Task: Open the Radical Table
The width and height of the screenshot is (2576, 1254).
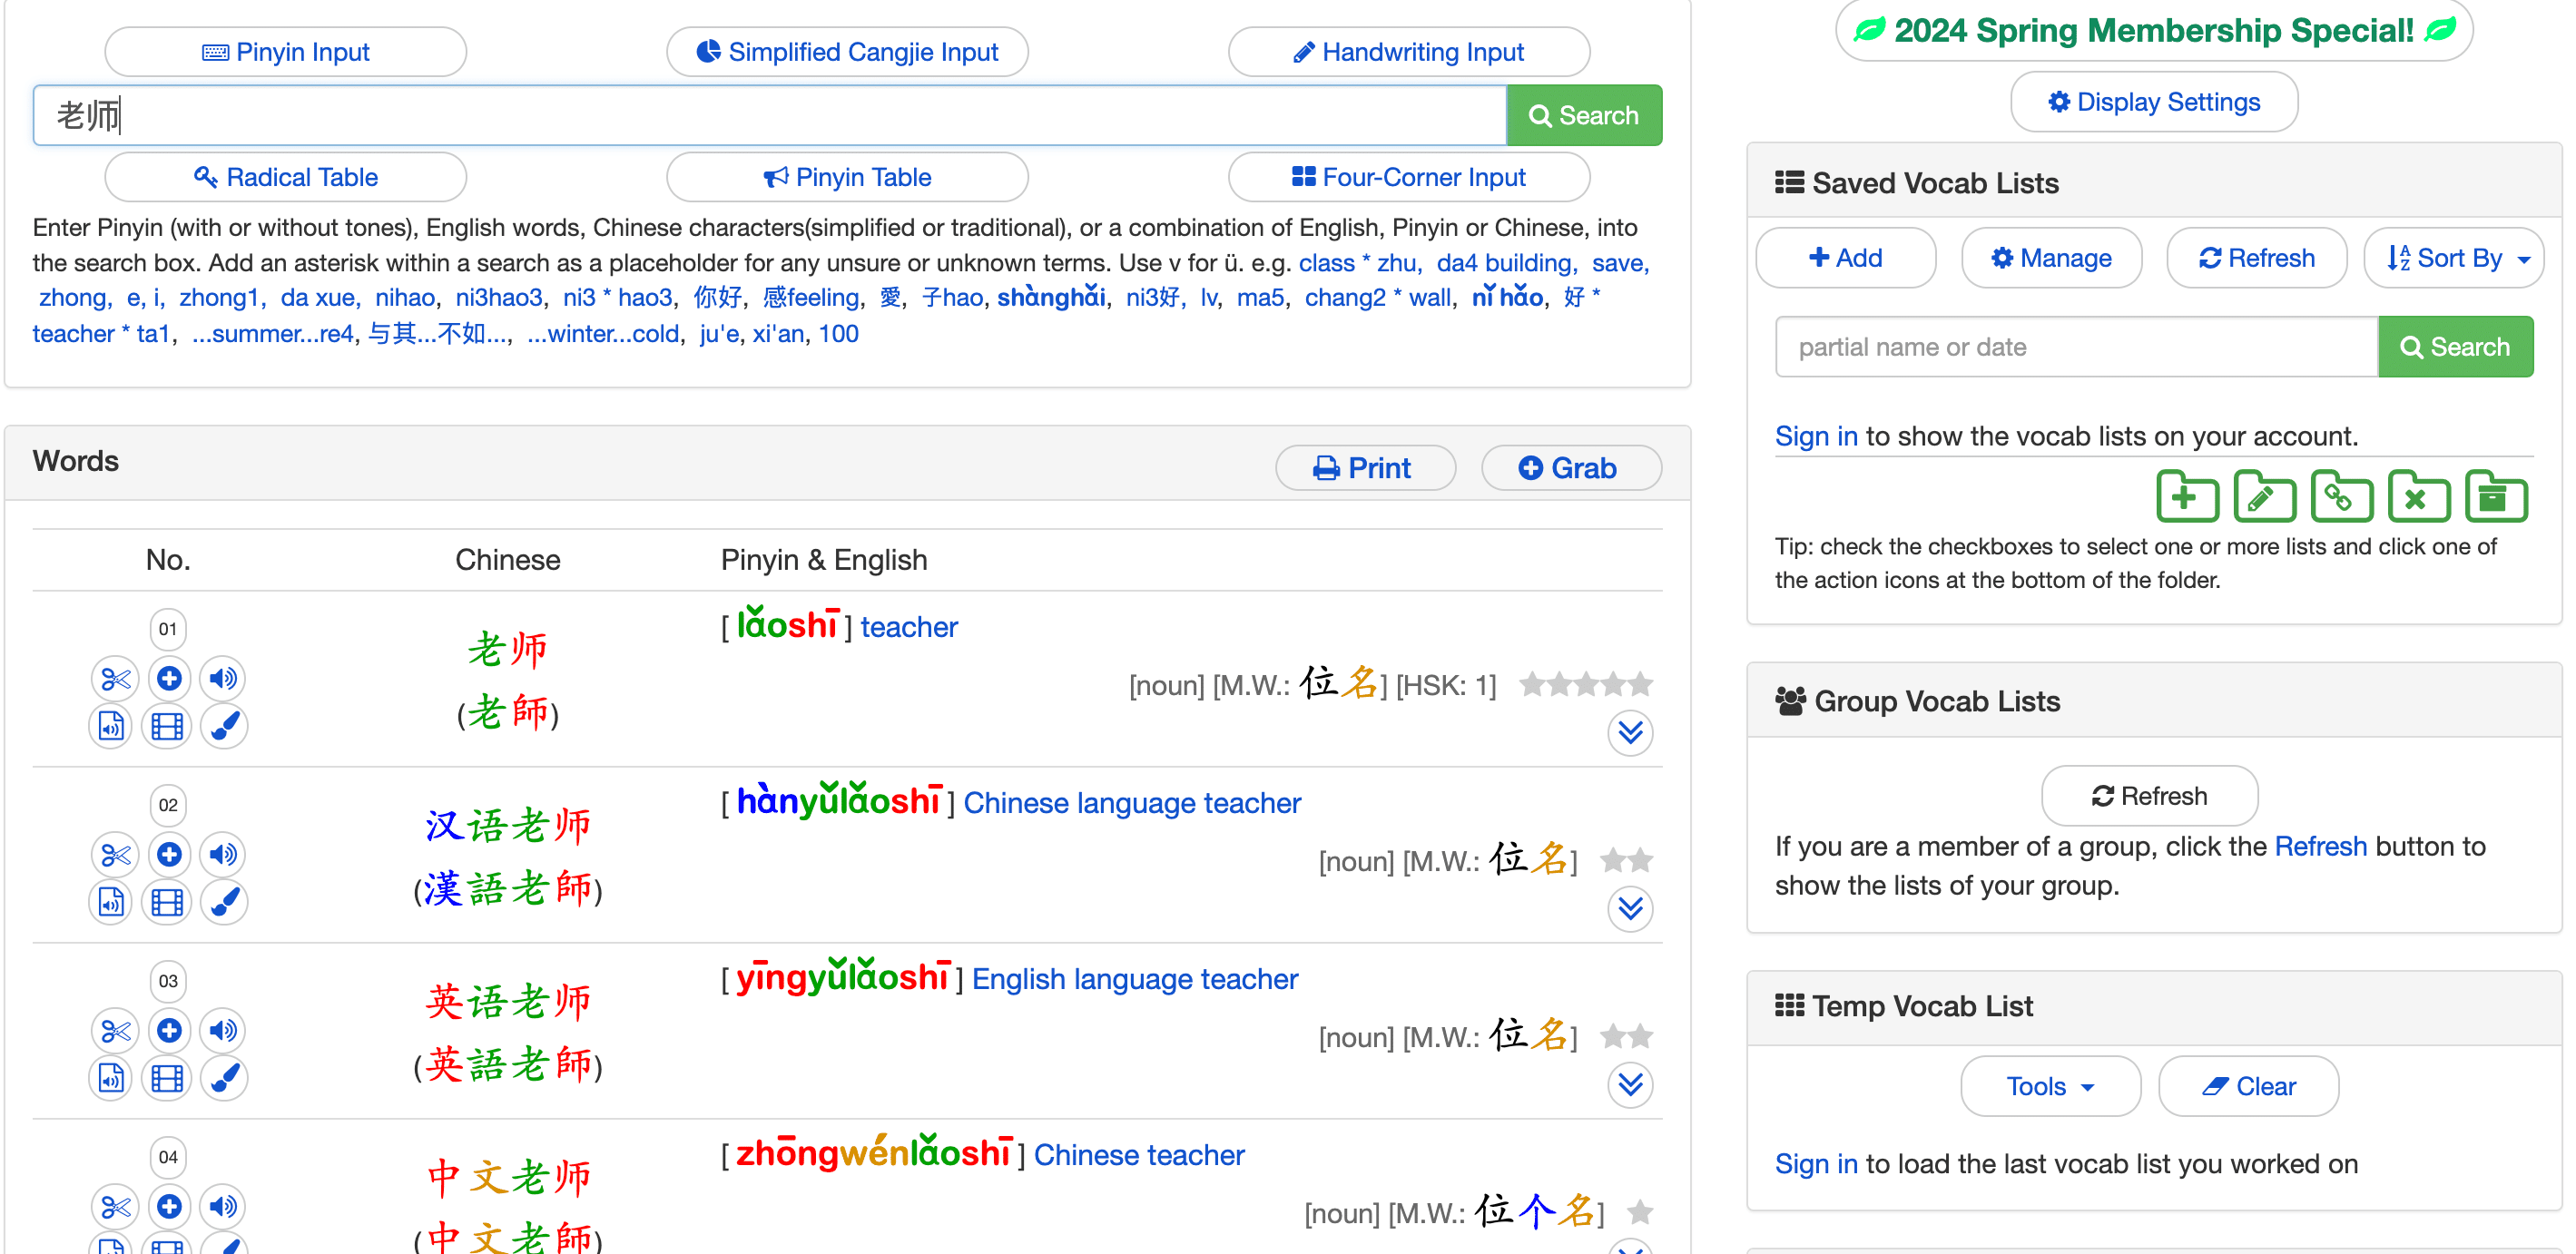Action: pos(286,176)
